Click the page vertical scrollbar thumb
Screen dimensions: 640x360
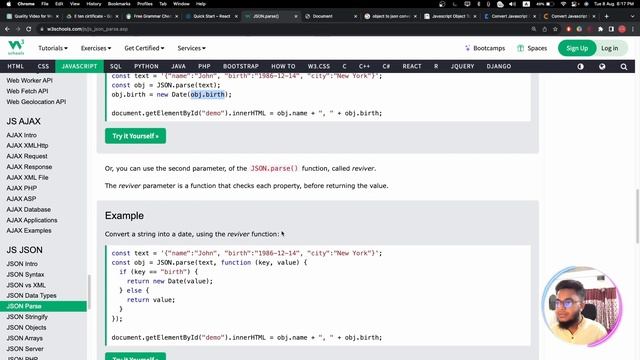tap(637, 216)
